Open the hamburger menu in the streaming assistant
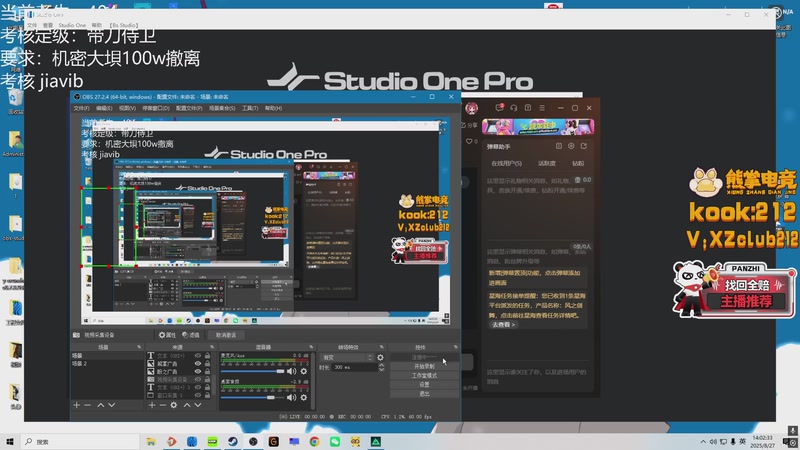 542,108
